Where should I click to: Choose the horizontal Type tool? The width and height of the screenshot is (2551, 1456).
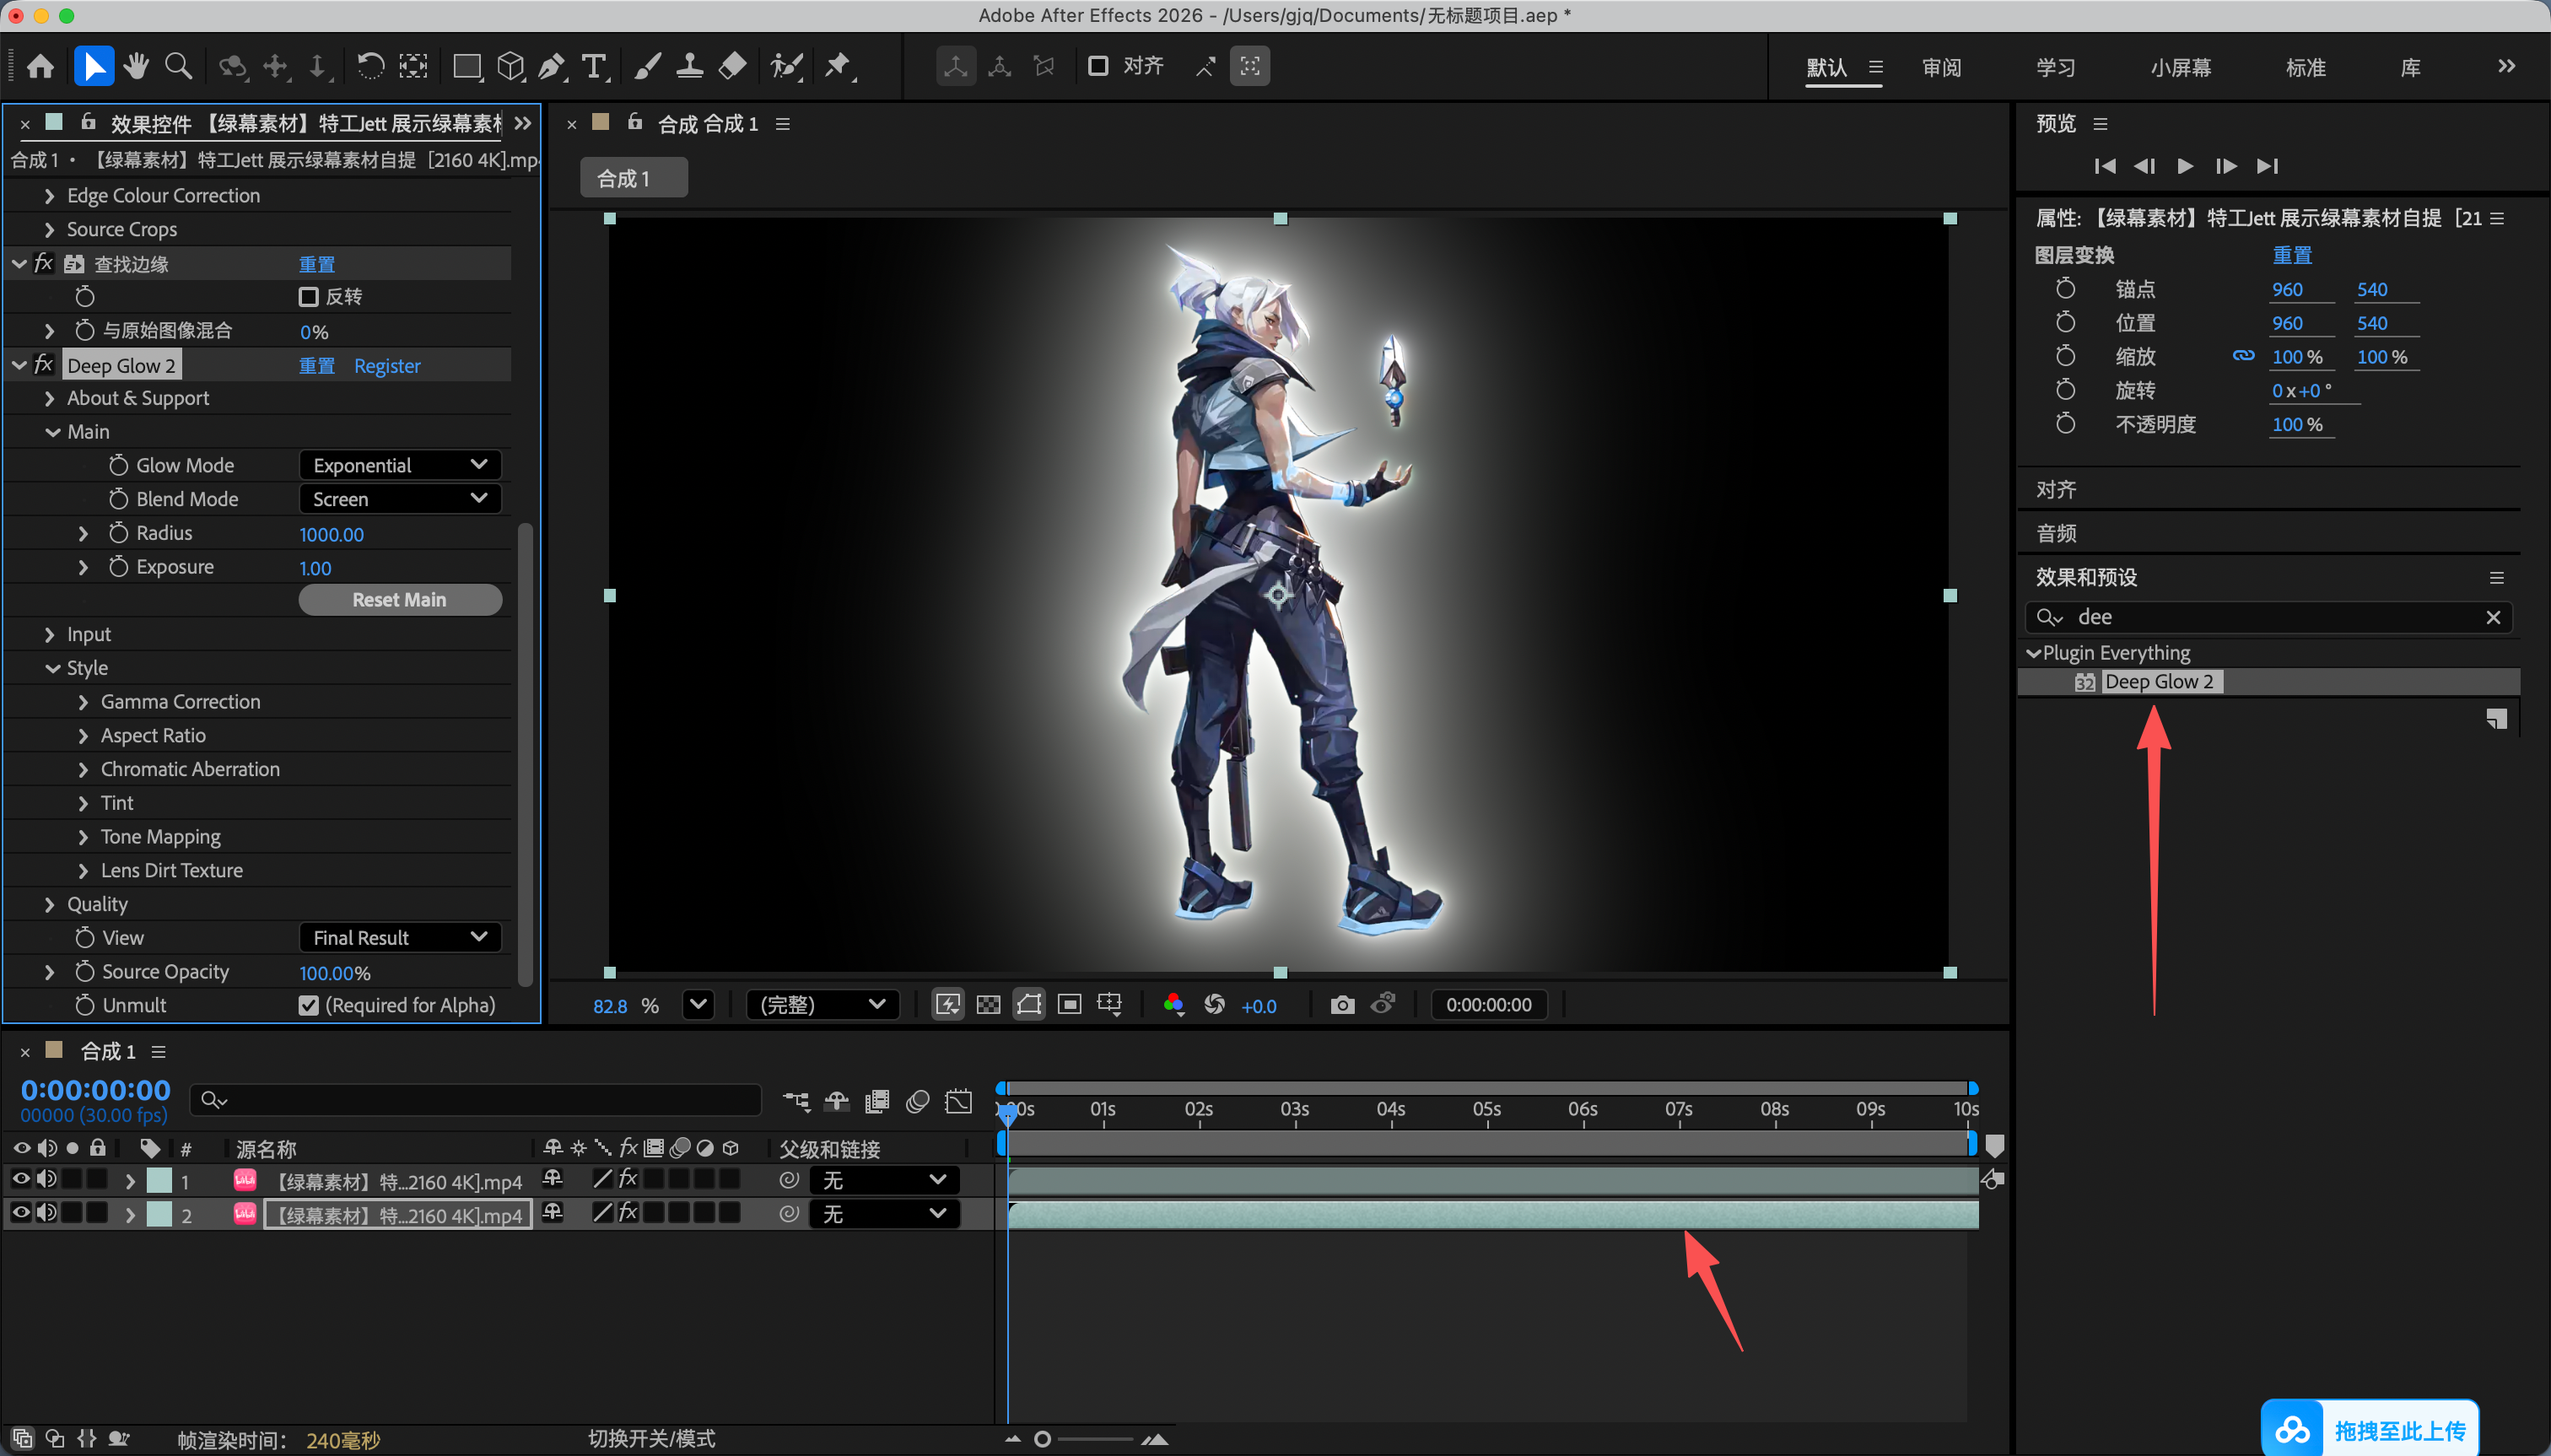coord(594,66)
